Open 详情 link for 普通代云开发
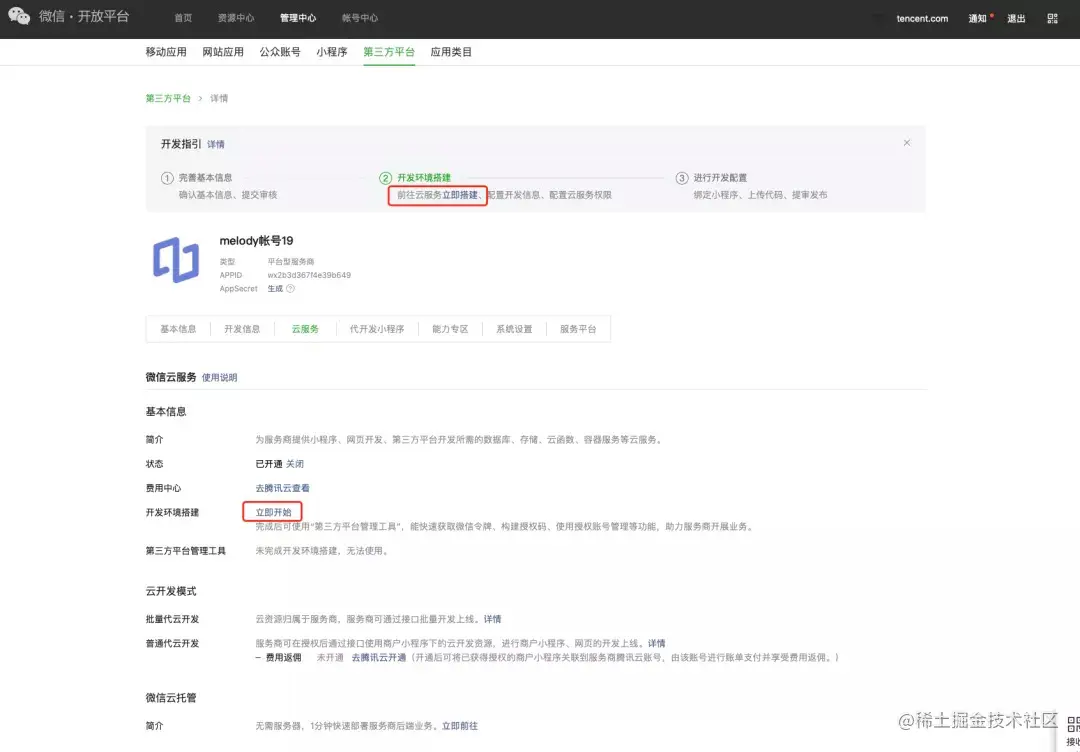 656,643
